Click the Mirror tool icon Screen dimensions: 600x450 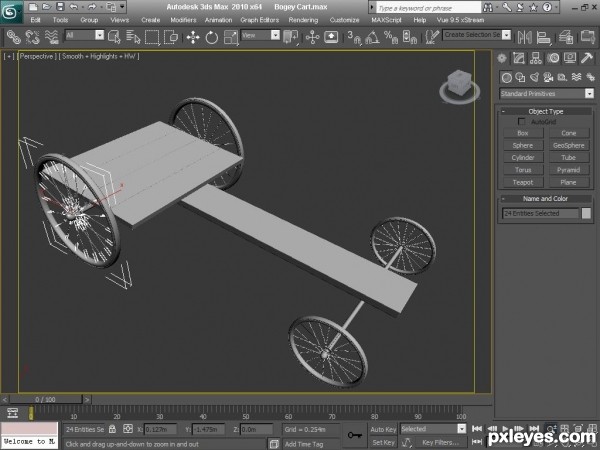point(525,37)
